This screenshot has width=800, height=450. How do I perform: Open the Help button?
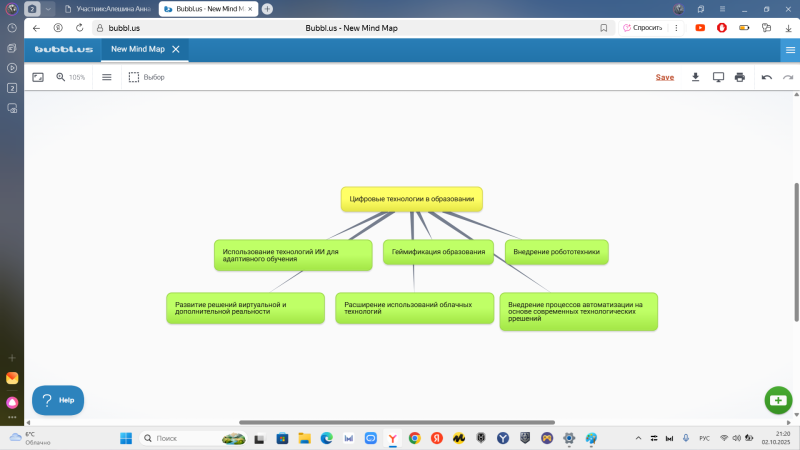(58, 400)
